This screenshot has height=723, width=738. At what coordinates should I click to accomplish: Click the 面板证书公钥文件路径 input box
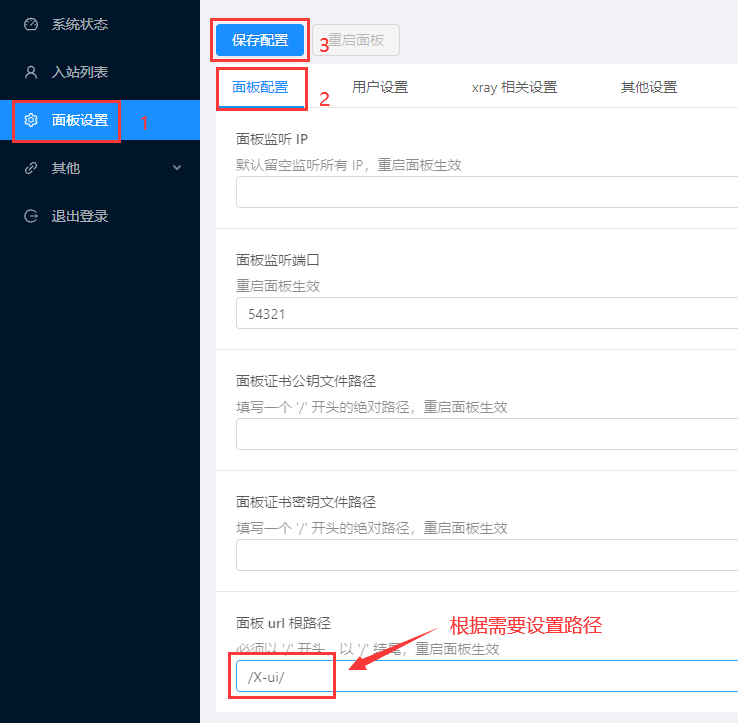tap(486, 434)
